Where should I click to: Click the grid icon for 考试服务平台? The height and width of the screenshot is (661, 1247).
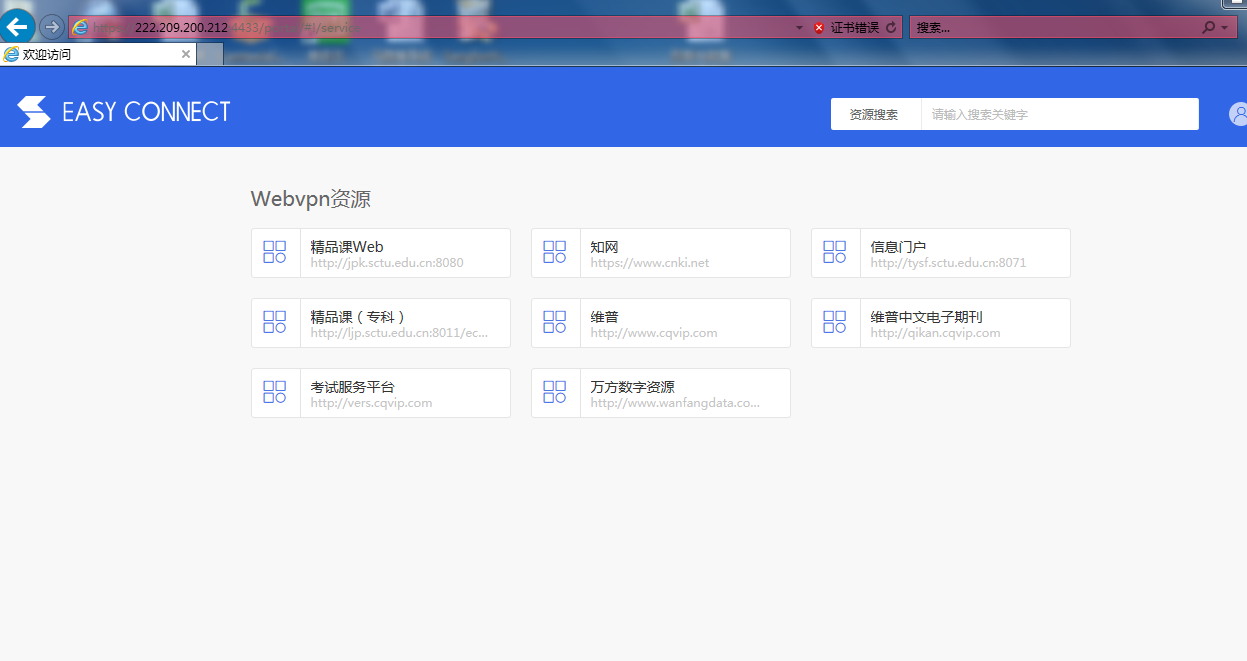275,392
